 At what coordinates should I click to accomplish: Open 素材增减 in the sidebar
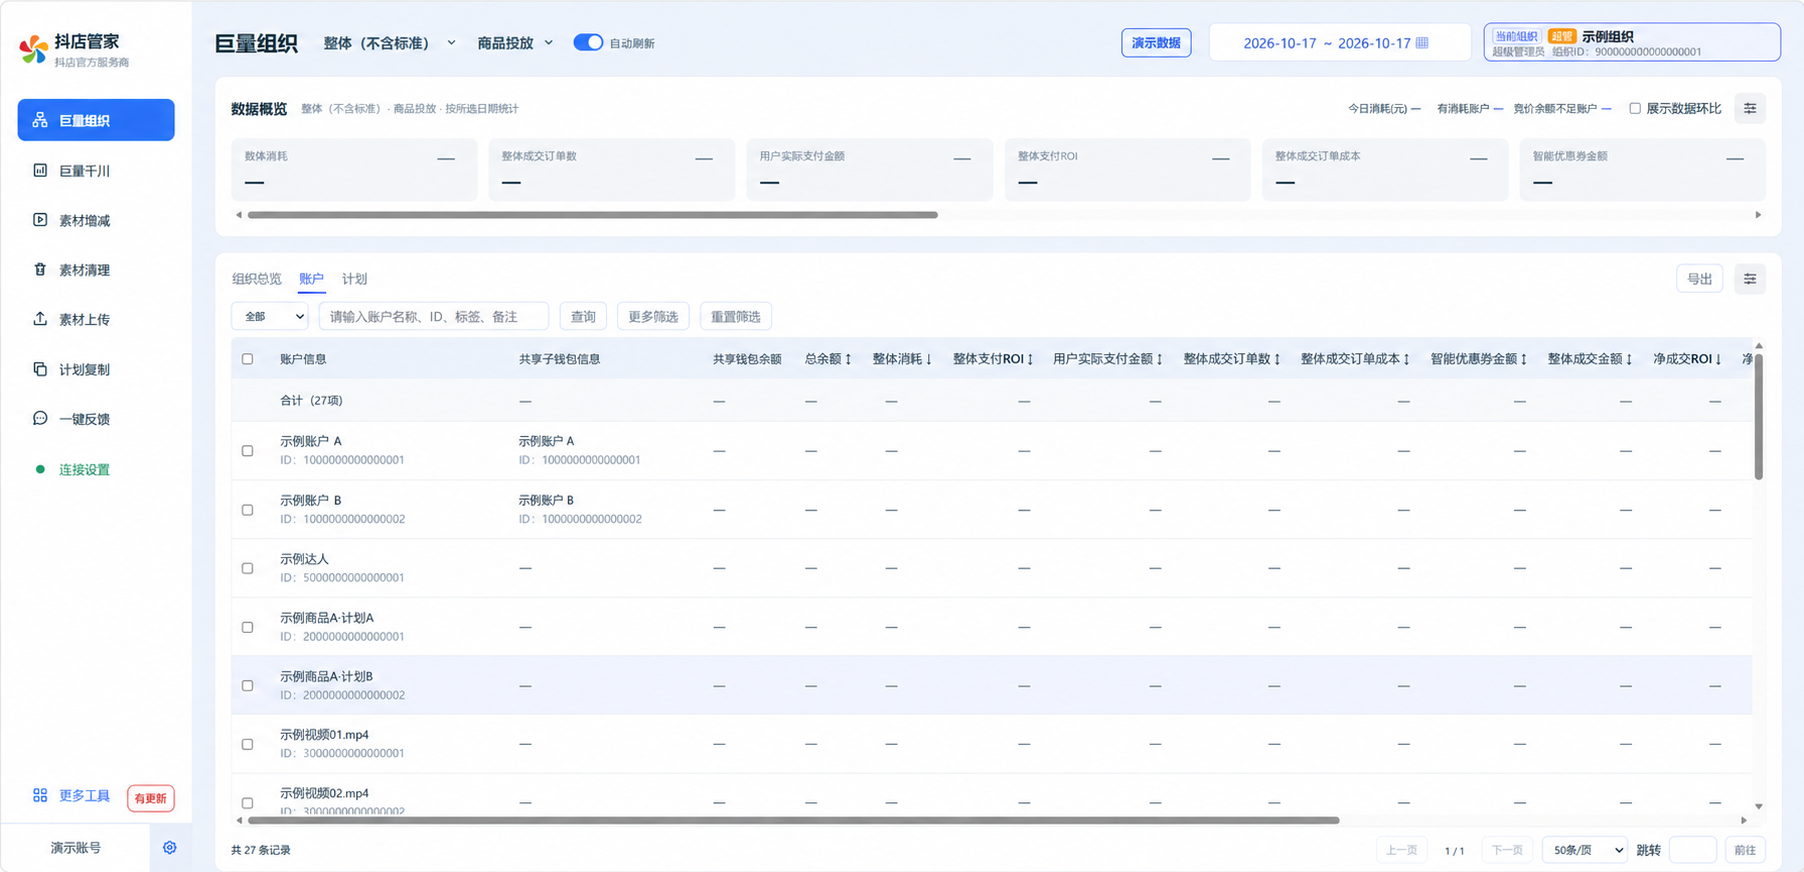pos(96,221)
